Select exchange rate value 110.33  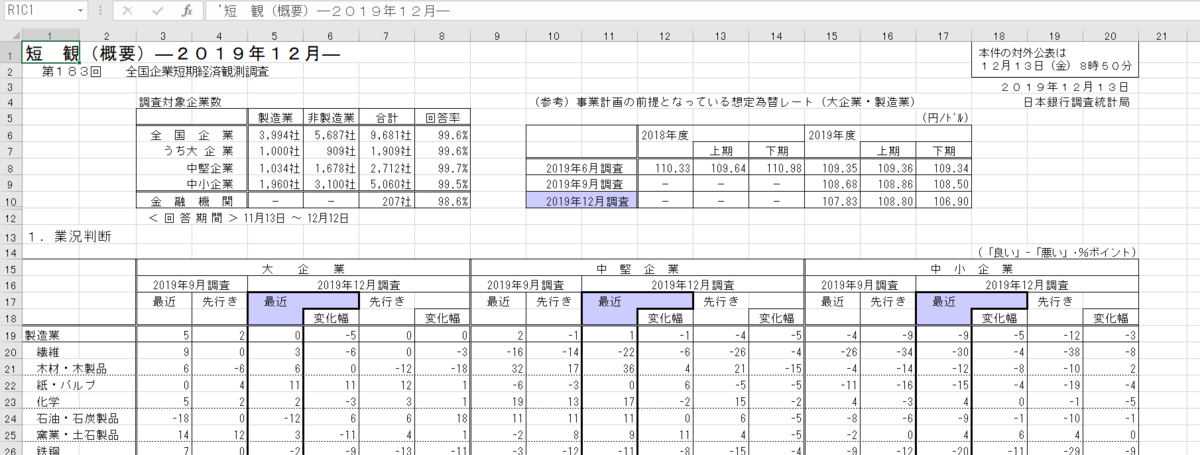[x=665, y=168]
